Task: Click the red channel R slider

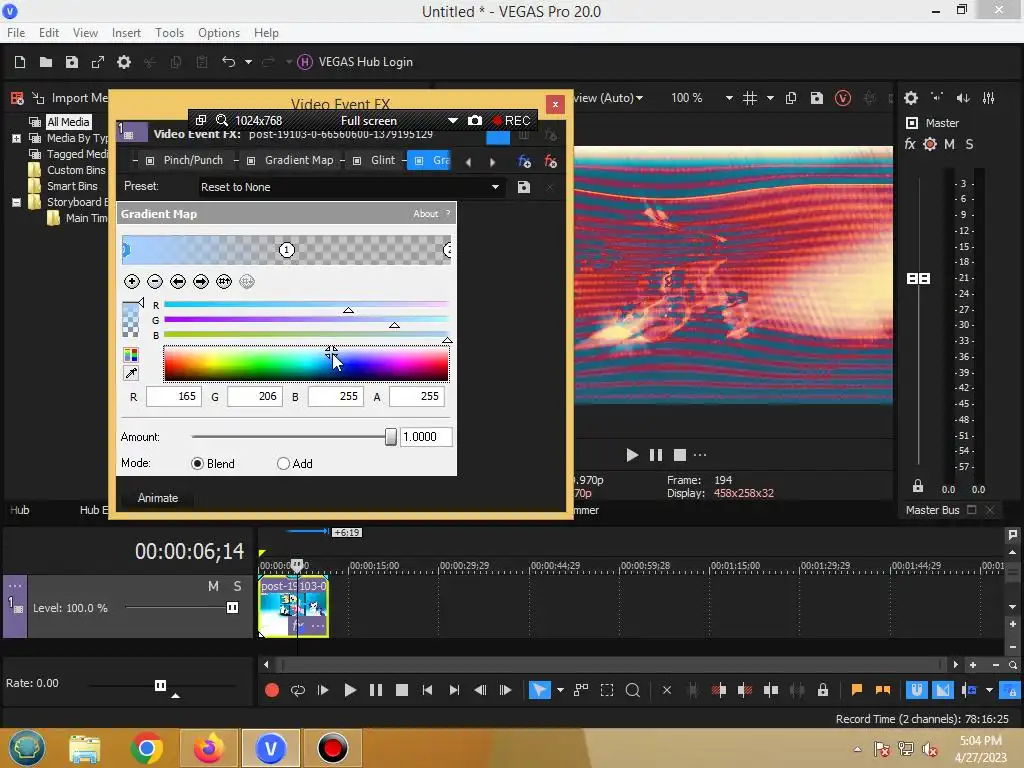Action: point(306,305)
